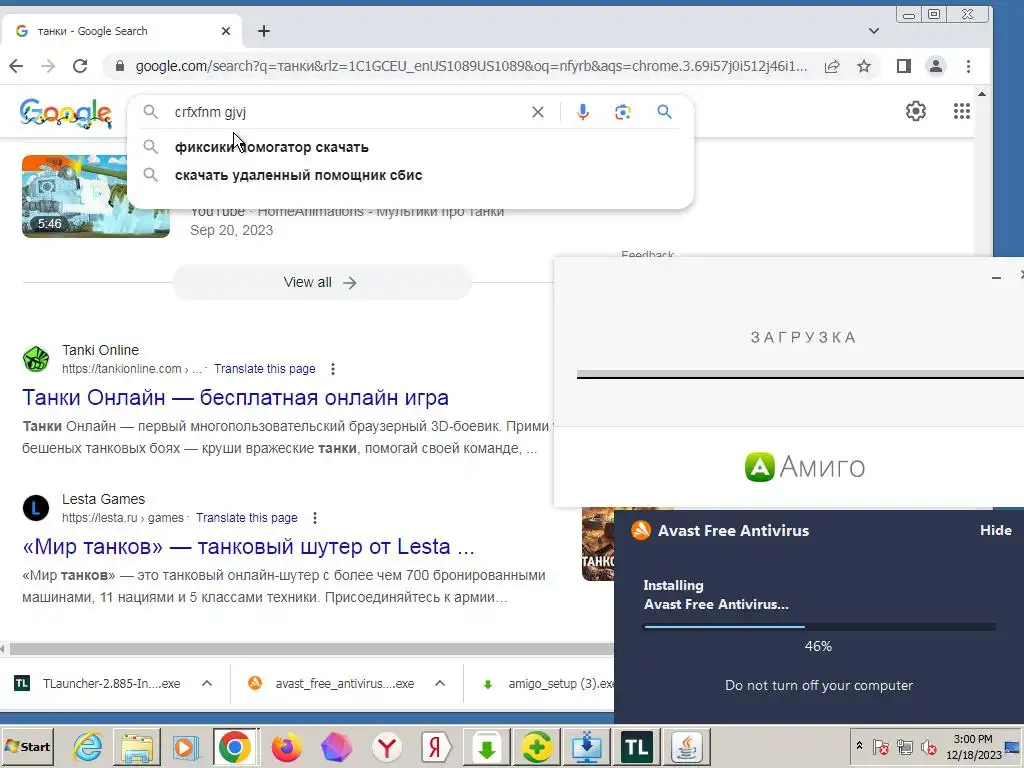Screen dimensions: 1024x768
Task: Share this page from address bar
Action: point(832,66)
